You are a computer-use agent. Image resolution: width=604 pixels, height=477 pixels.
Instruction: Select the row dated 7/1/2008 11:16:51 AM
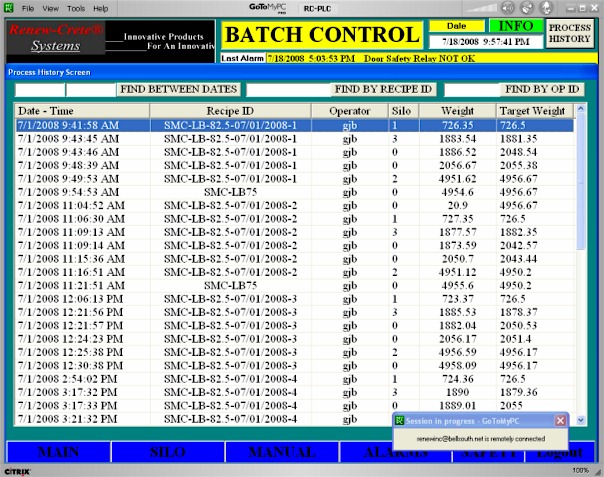click(295, 272)
